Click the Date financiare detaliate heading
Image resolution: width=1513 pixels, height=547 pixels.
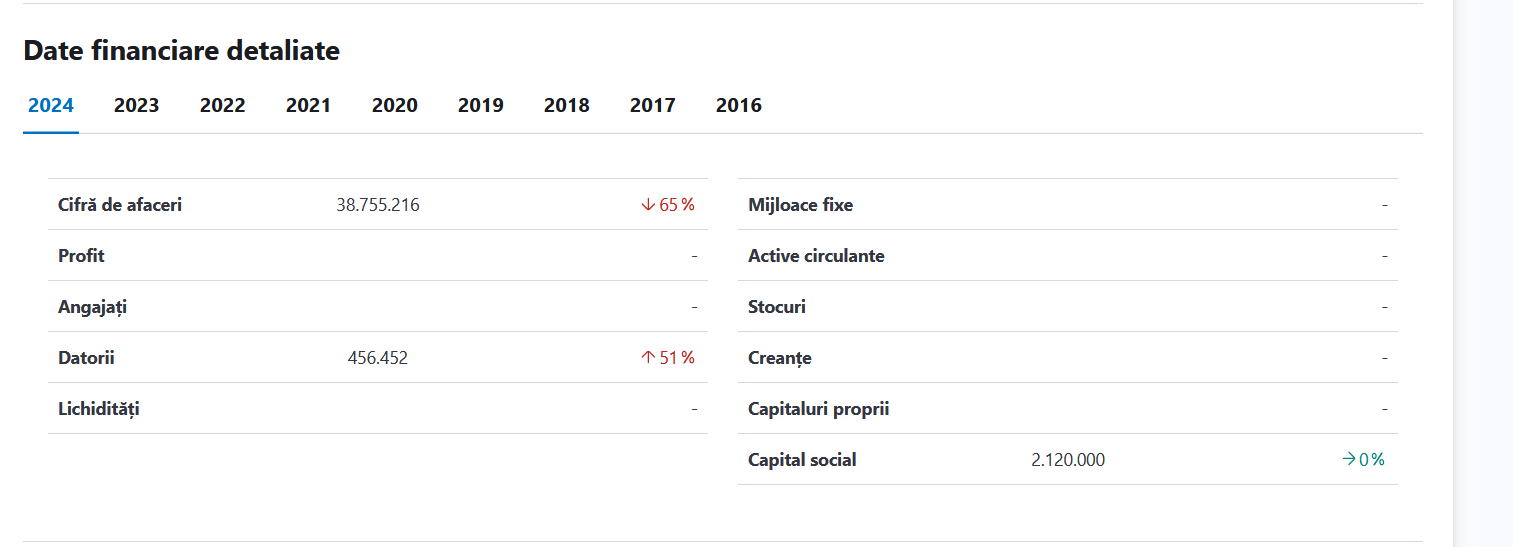(x=182, y=51)
